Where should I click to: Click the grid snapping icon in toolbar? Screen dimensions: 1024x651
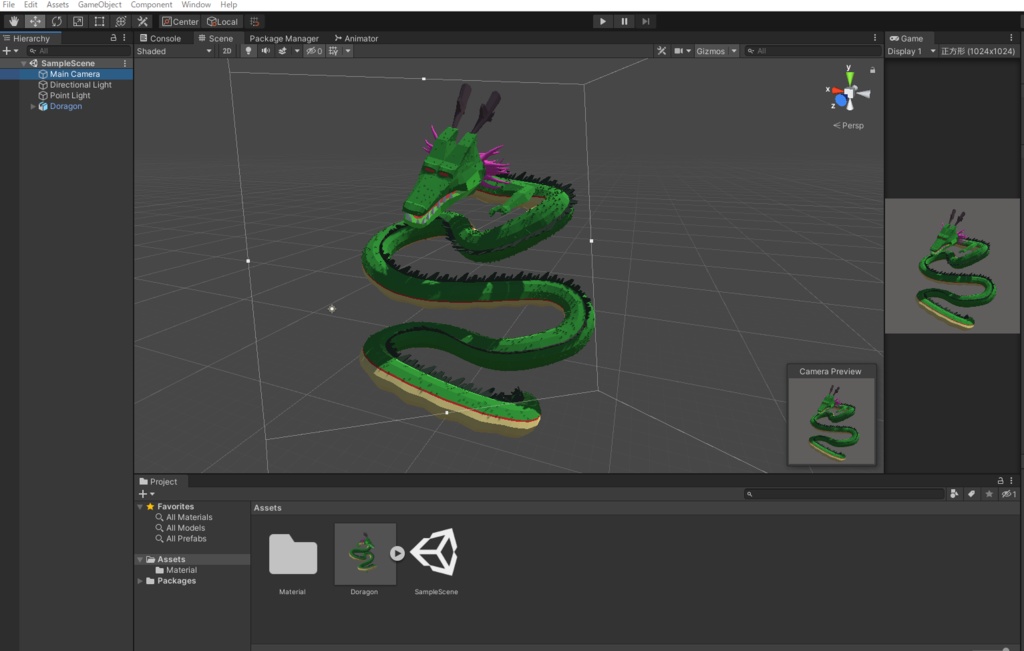point(255,22)
